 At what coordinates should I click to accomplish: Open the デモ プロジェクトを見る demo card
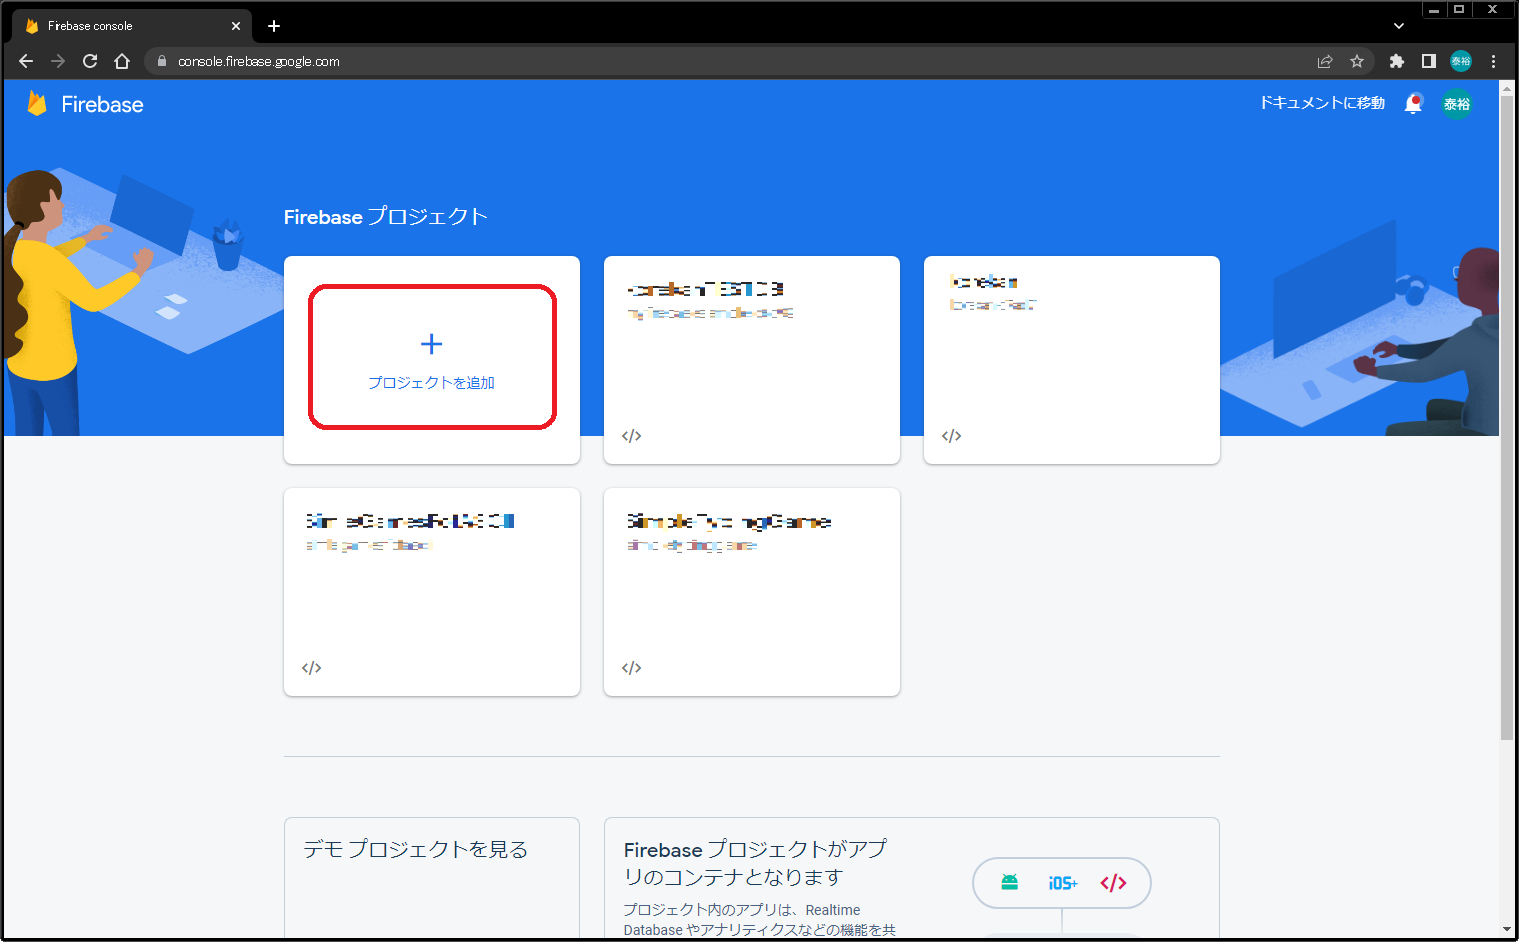[432, 878]
